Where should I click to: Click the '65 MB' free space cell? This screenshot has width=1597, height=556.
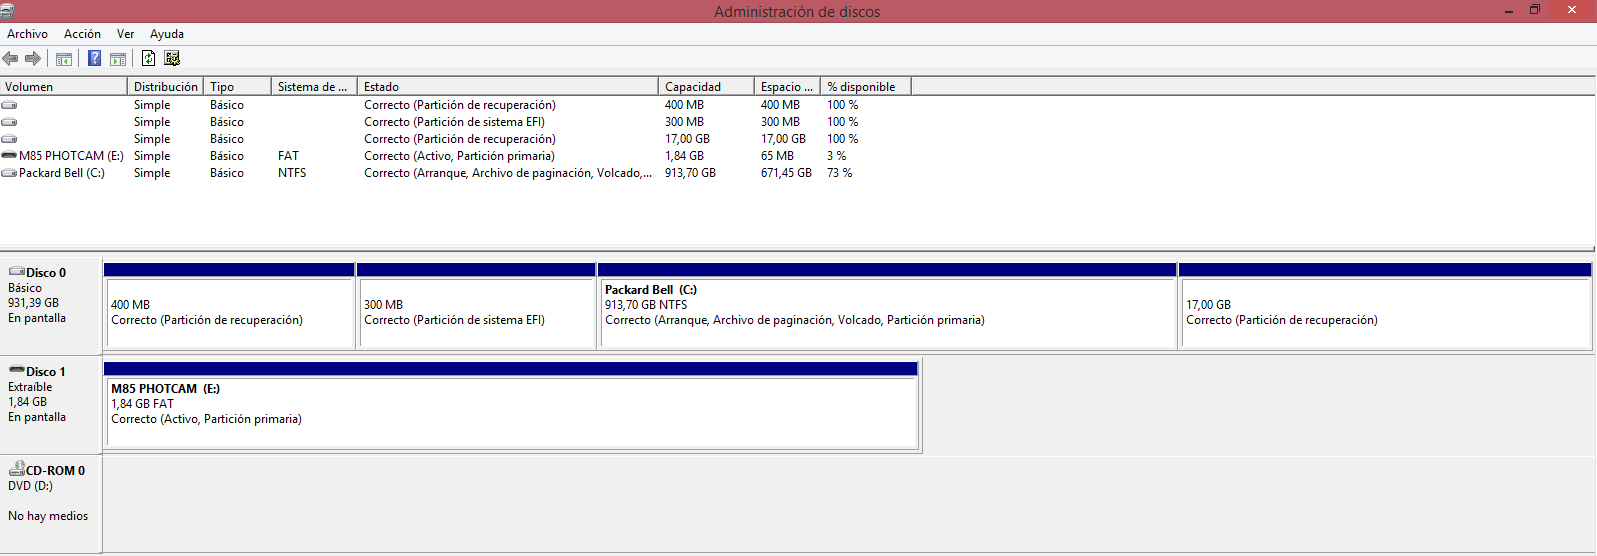pos(777,155)
